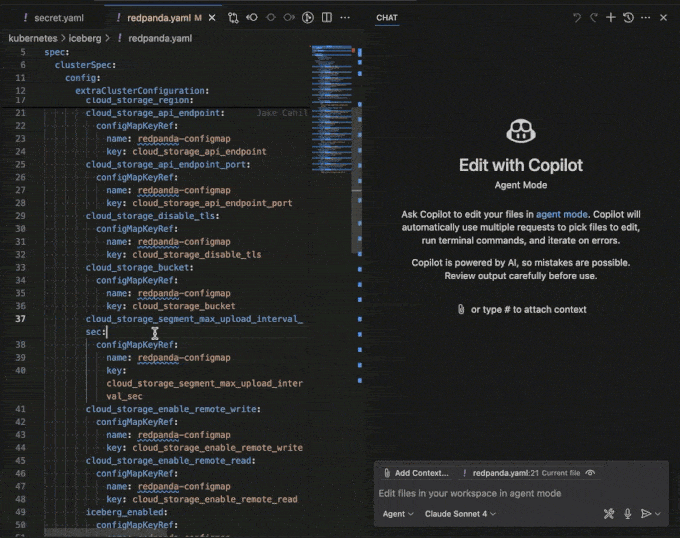680x538 pixels.
Task: Undo last chat edit arrow icon
Action: pyautogui.click(x=576, y=18)
